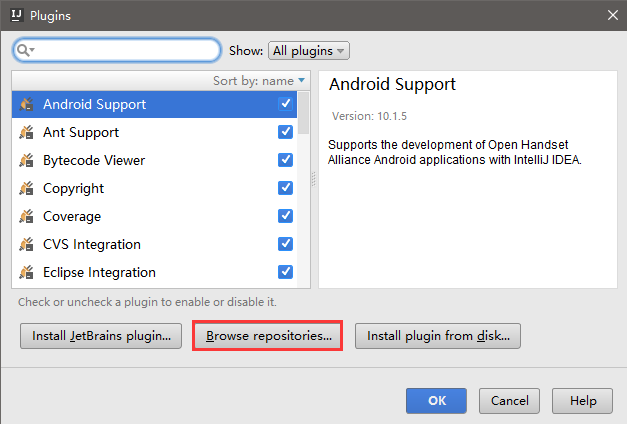Open the search magnifier history icon
Screen dimensions: 627x424
tap(26, 50)
